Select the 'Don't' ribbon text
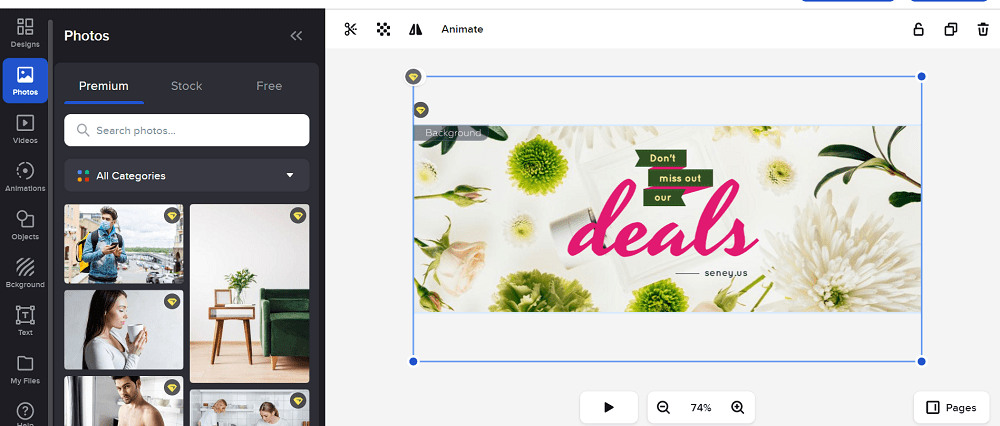Viewport: 1000px width, 426px height. coord(662,158)
